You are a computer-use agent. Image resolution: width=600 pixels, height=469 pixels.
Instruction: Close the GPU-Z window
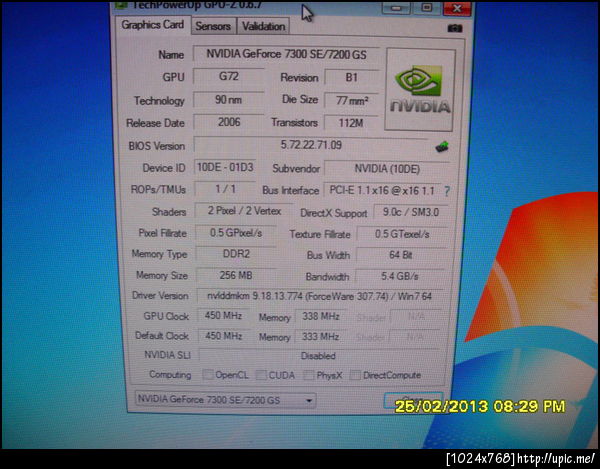pos(457,8)
